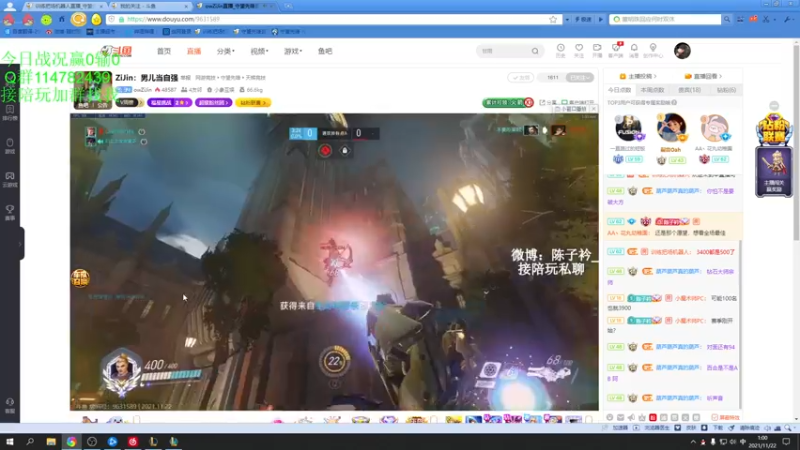Click the magnifier icon in the site search
800x450 pixels.
pyautogui.click(x=535, y=51)
